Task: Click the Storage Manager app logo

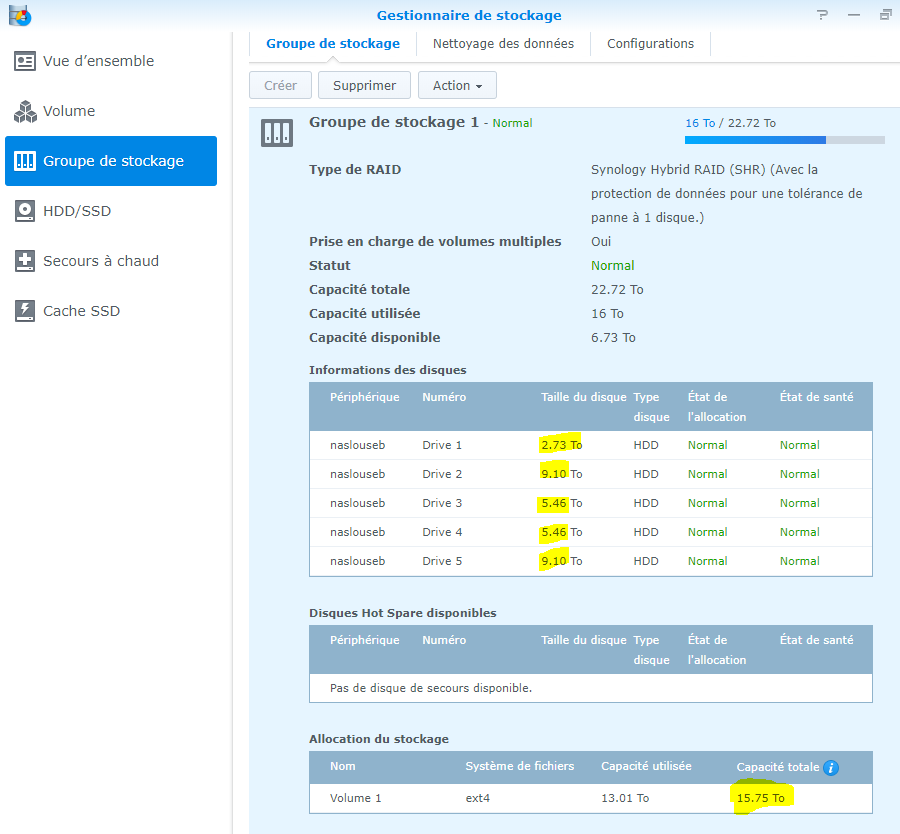Action: (x=19, y=15)
